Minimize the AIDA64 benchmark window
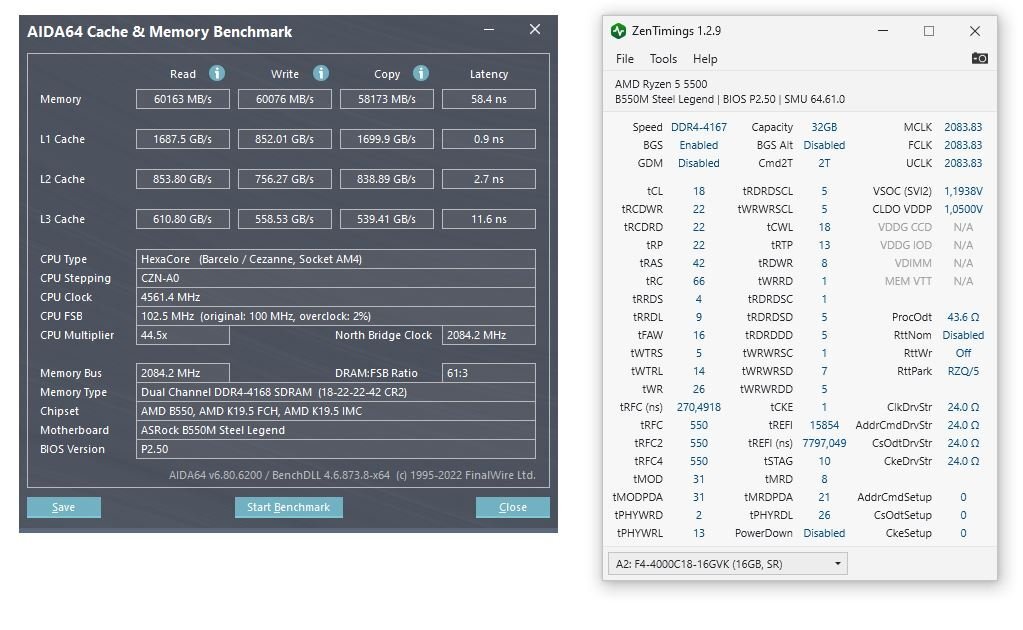Viewport: 1023px width, 630px height. (489, 29)
